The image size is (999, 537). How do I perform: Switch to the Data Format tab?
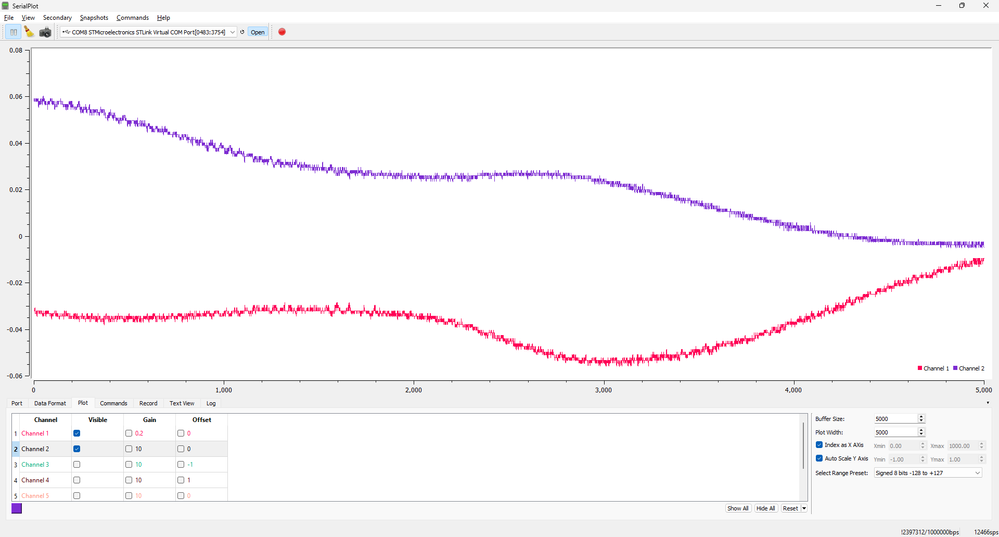tap(50, 403)
